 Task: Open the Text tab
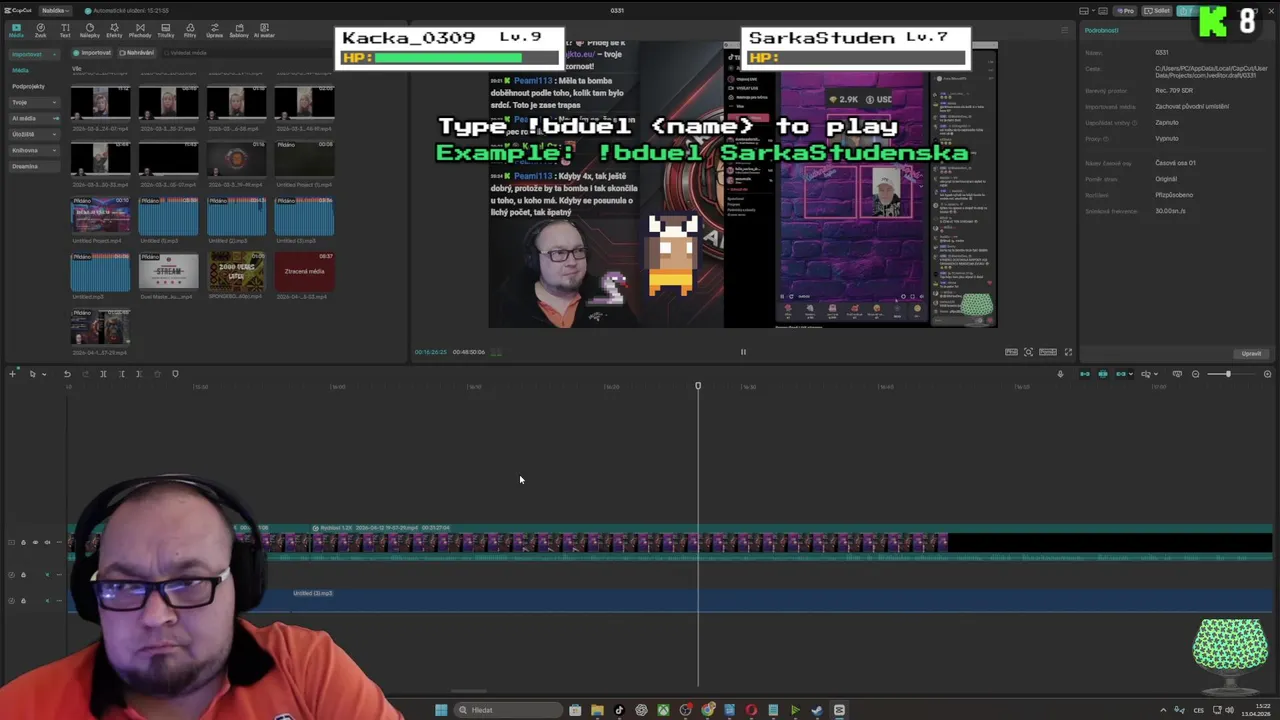coord(65,30)
